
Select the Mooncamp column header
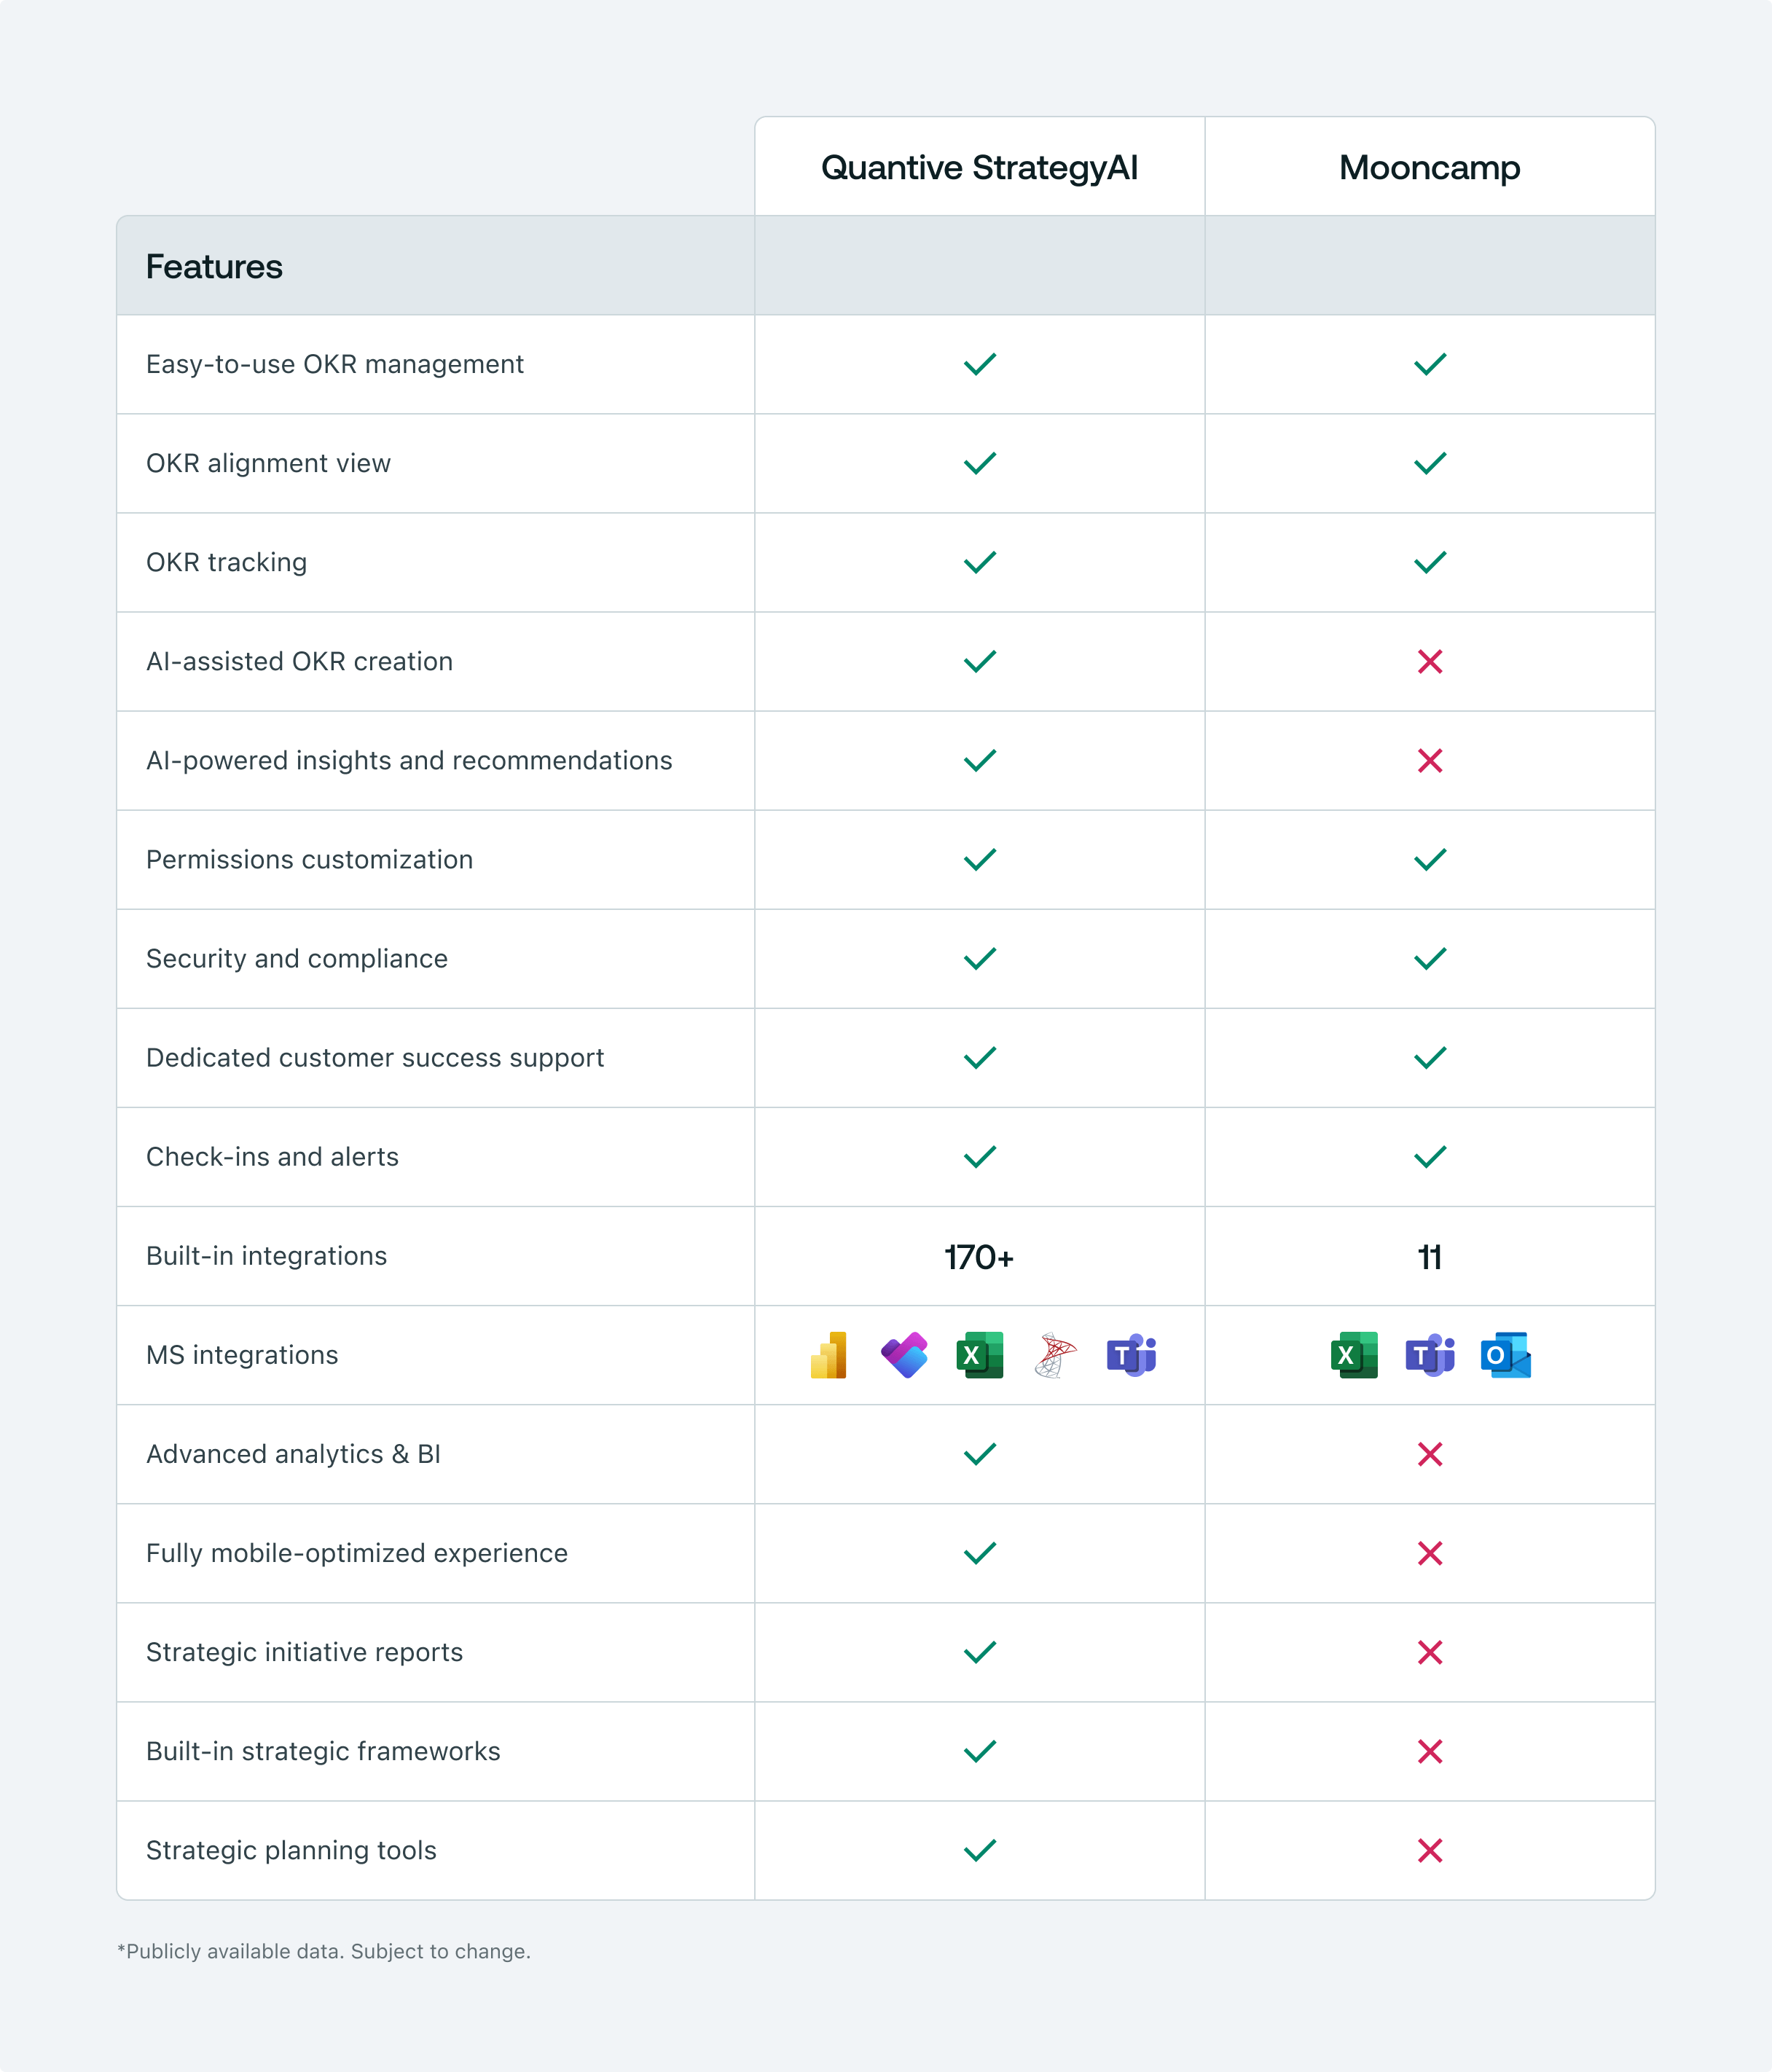[x=1429, y=168]
